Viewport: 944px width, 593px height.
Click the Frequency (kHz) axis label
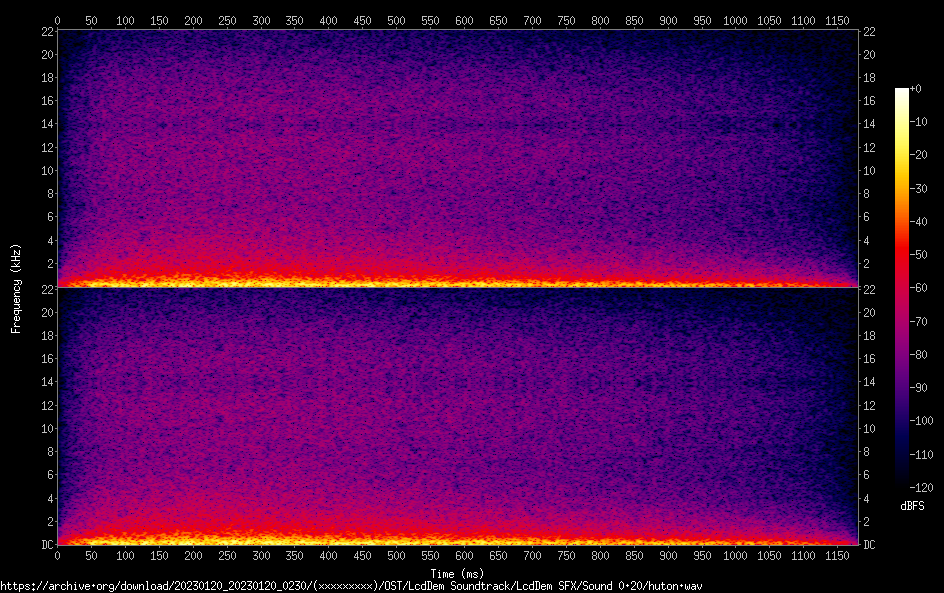16,288
